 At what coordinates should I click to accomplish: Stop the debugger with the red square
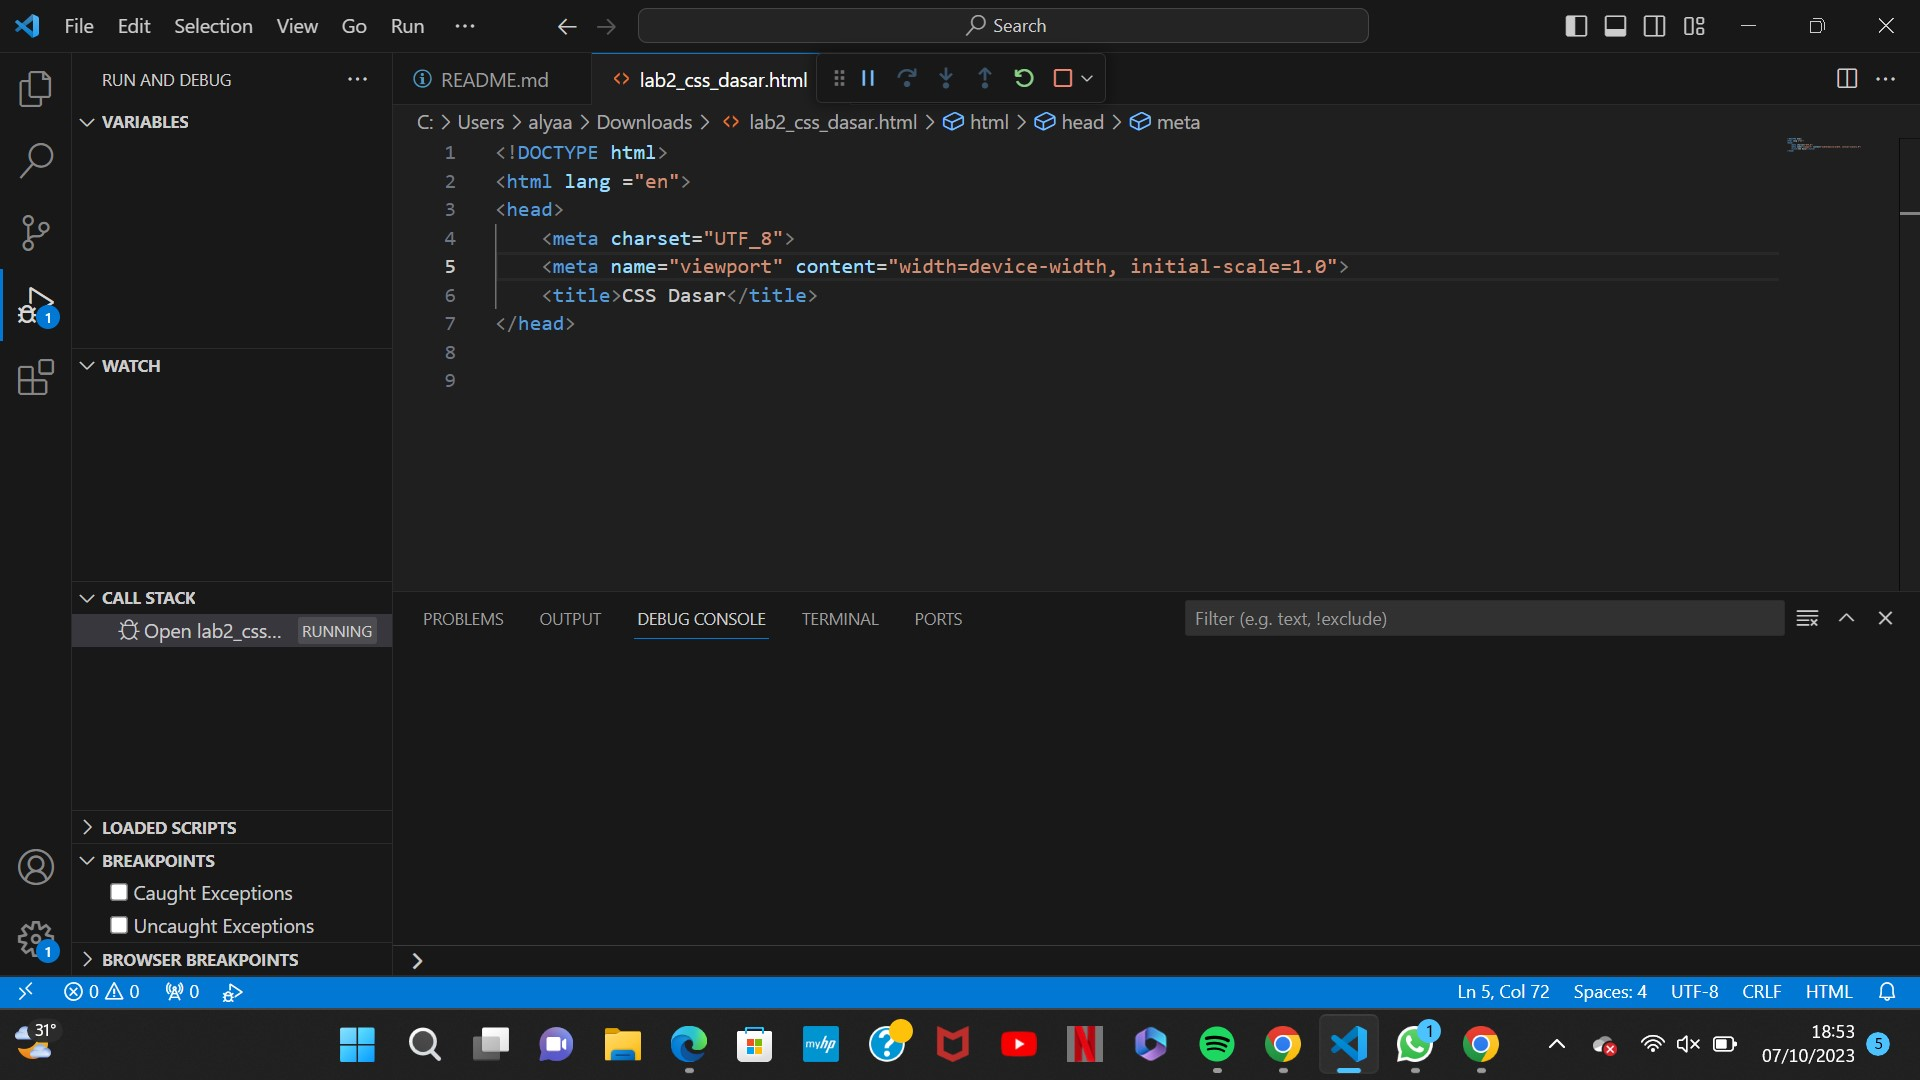tap(1062, 78)
